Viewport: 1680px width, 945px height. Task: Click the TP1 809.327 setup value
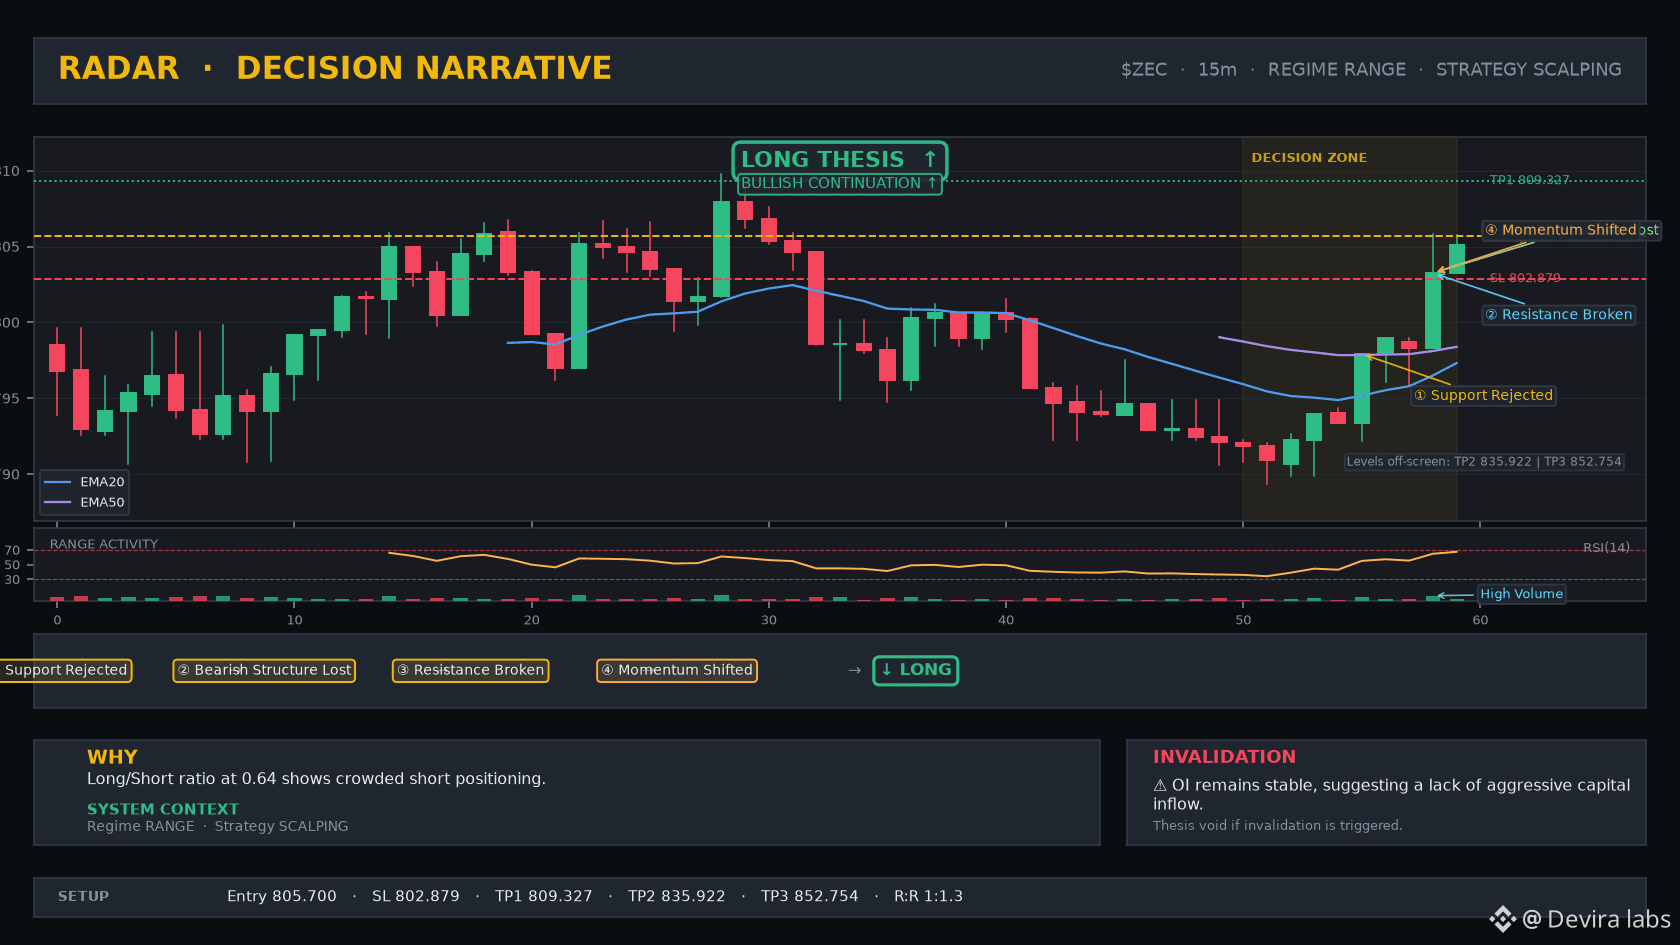click(x=544, y=896)
